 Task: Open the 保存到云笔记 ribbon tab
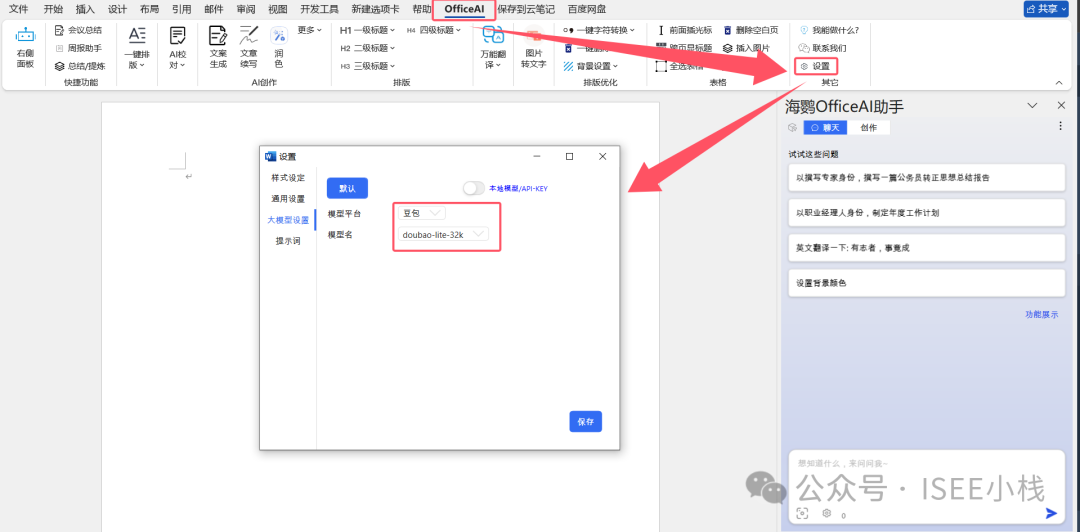pos(526,10)
